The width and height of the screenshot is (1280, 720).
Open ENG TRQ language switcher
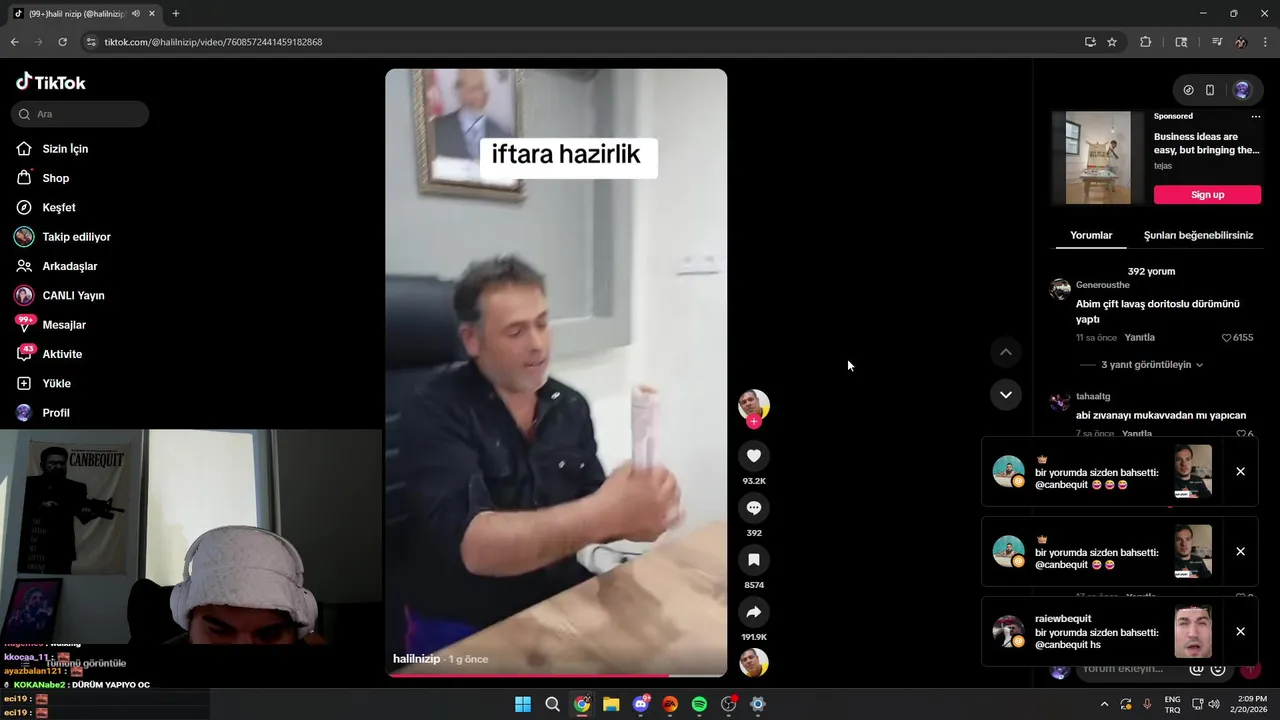(1172, 704)
